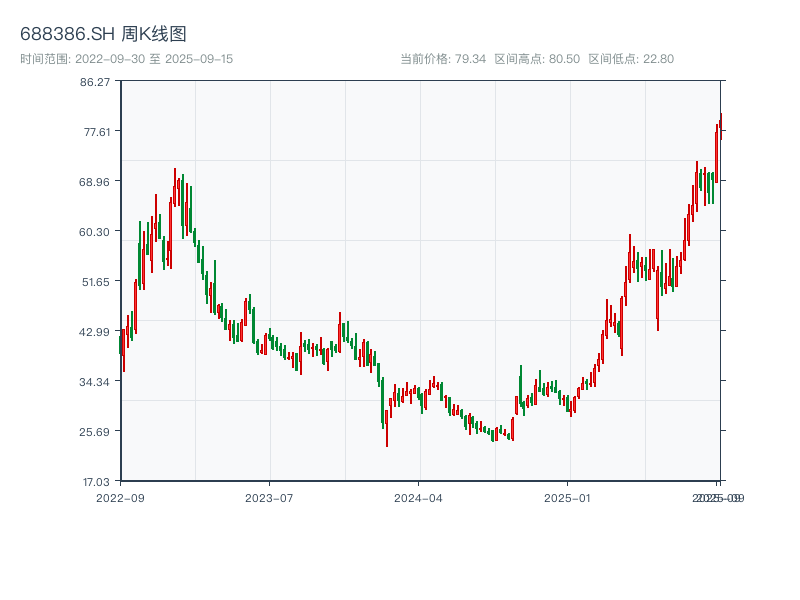
Task: Click the 2023-07 x-axis label
Action: coord(269,498)
